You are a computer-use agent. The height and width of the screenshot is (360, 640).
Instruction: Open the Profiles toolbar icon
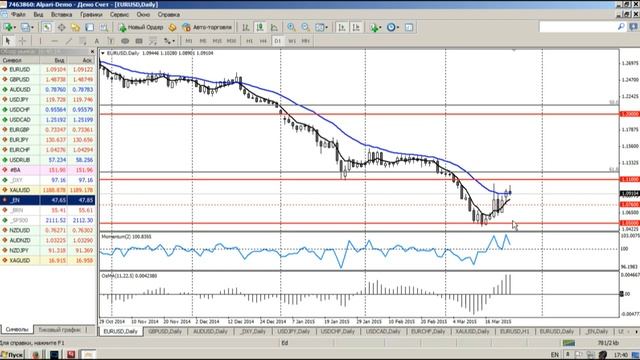25,27
